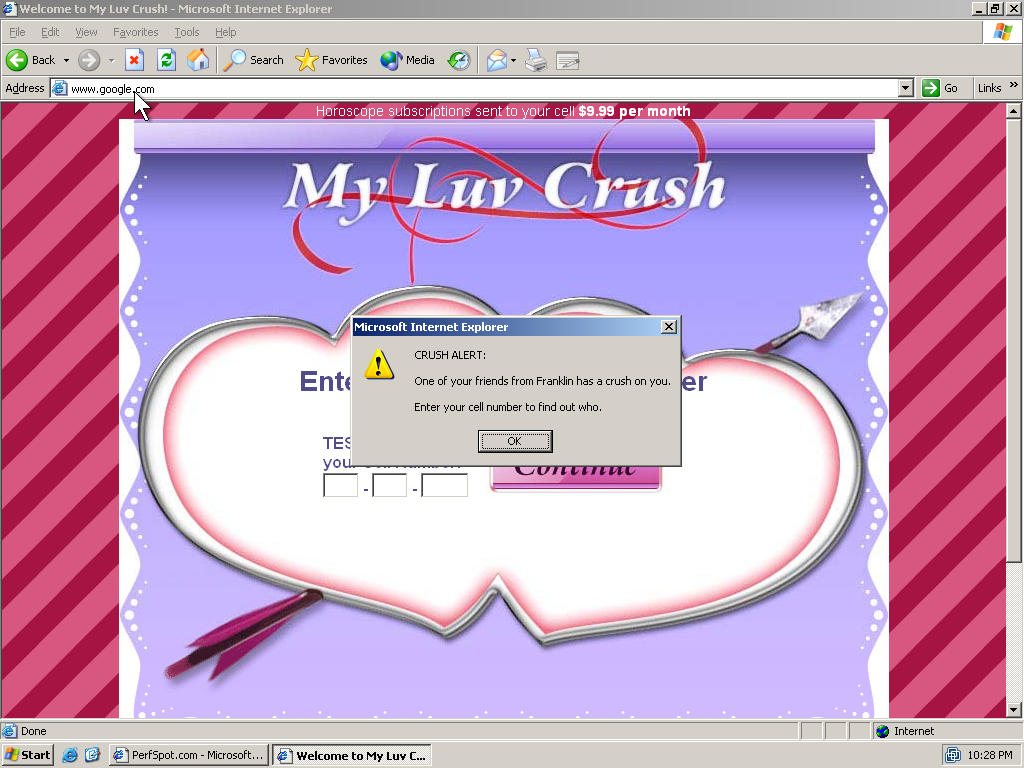Screen dimensions: 1024x768
Task: Expand the Mail dropdown arrow
Action: pyautogui.click(x=513, y=60)
